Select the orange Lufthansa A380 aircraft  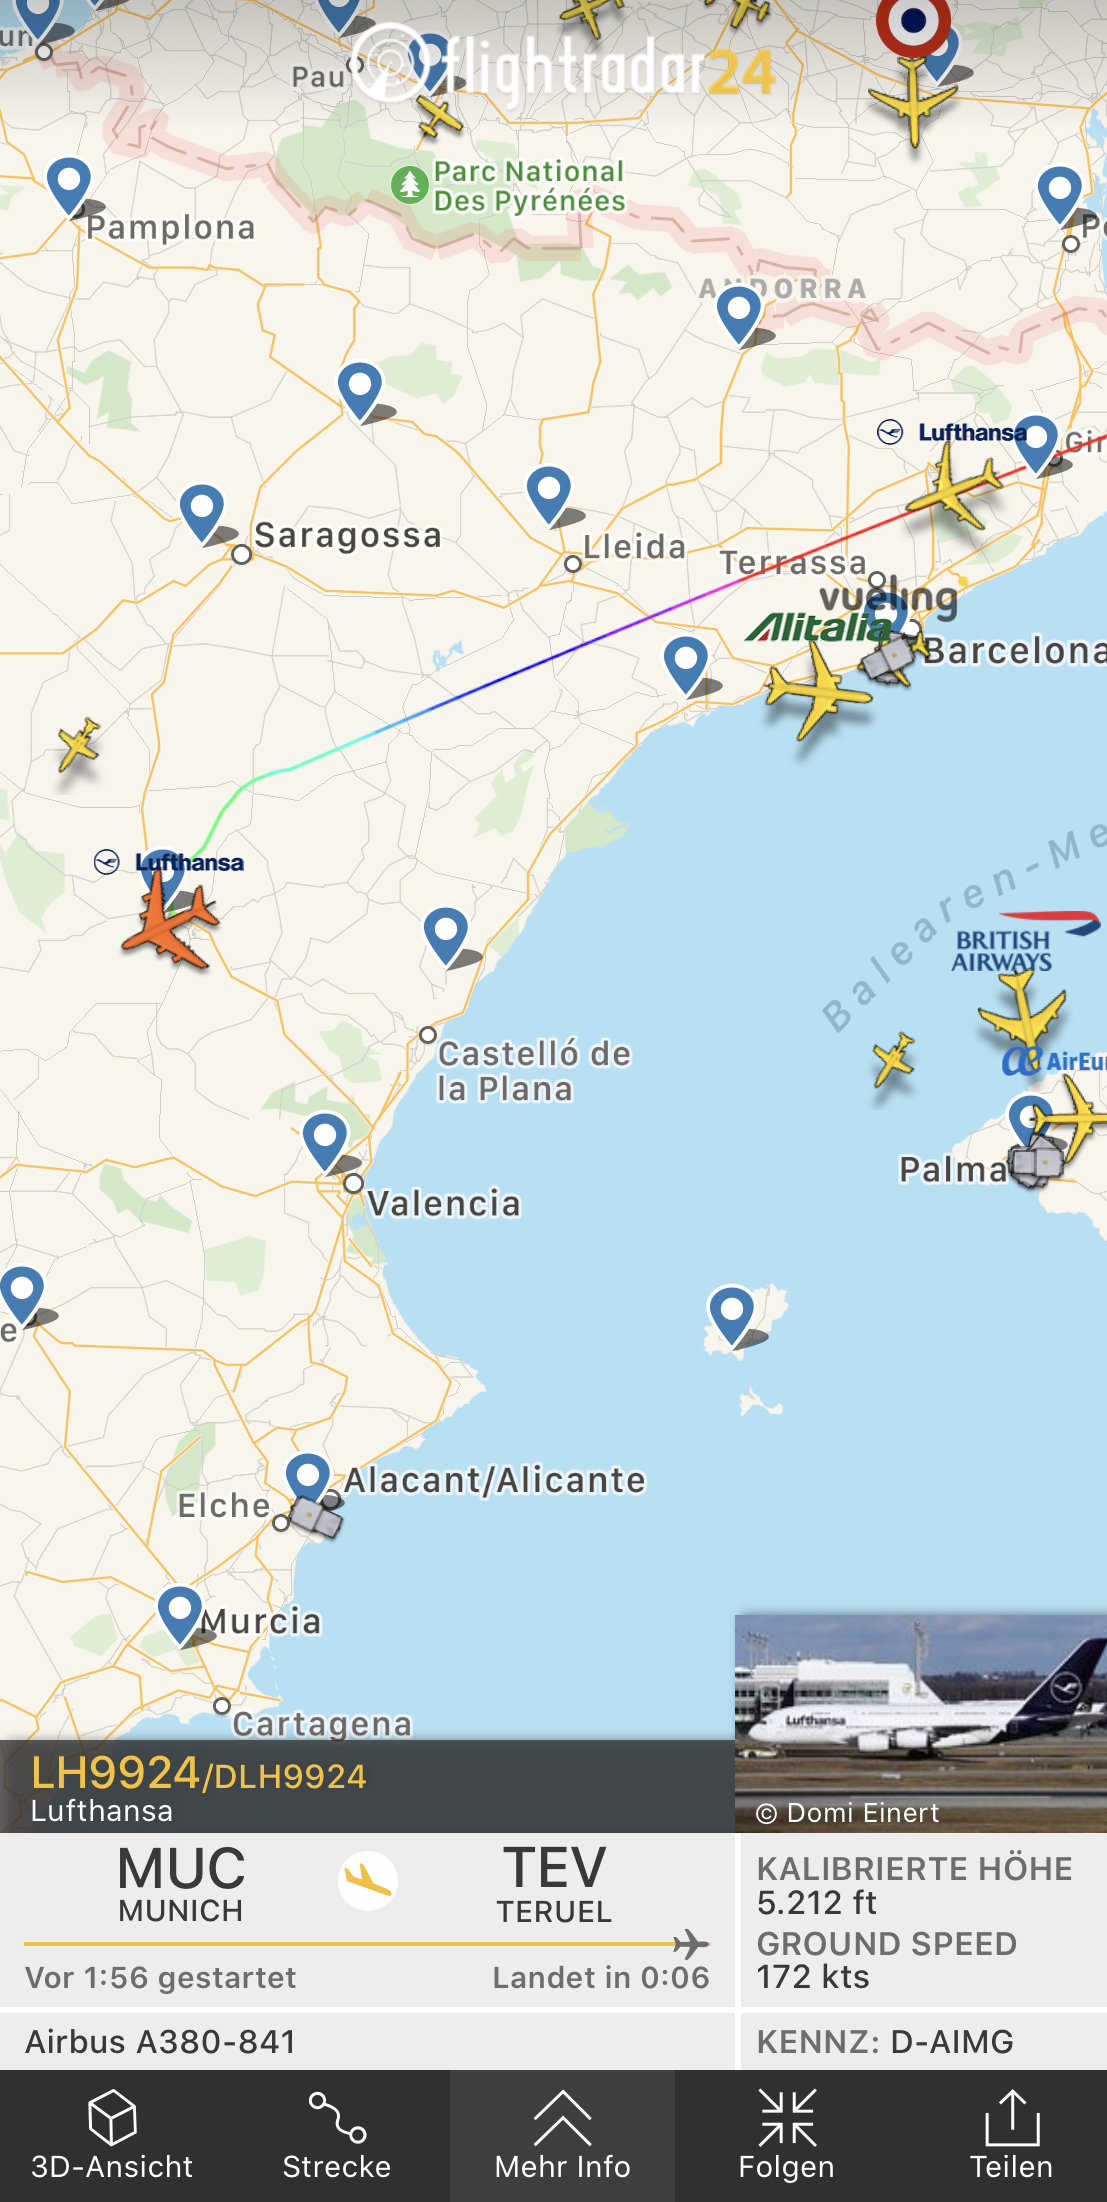(x=171, y=922)
